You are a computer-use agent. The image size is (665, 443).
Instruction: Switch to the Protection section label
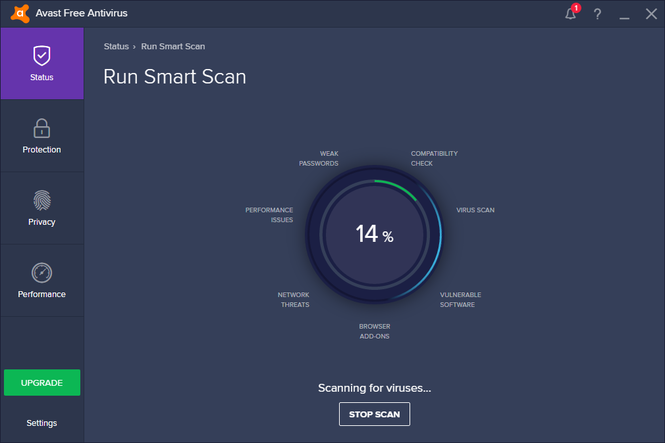42,150
